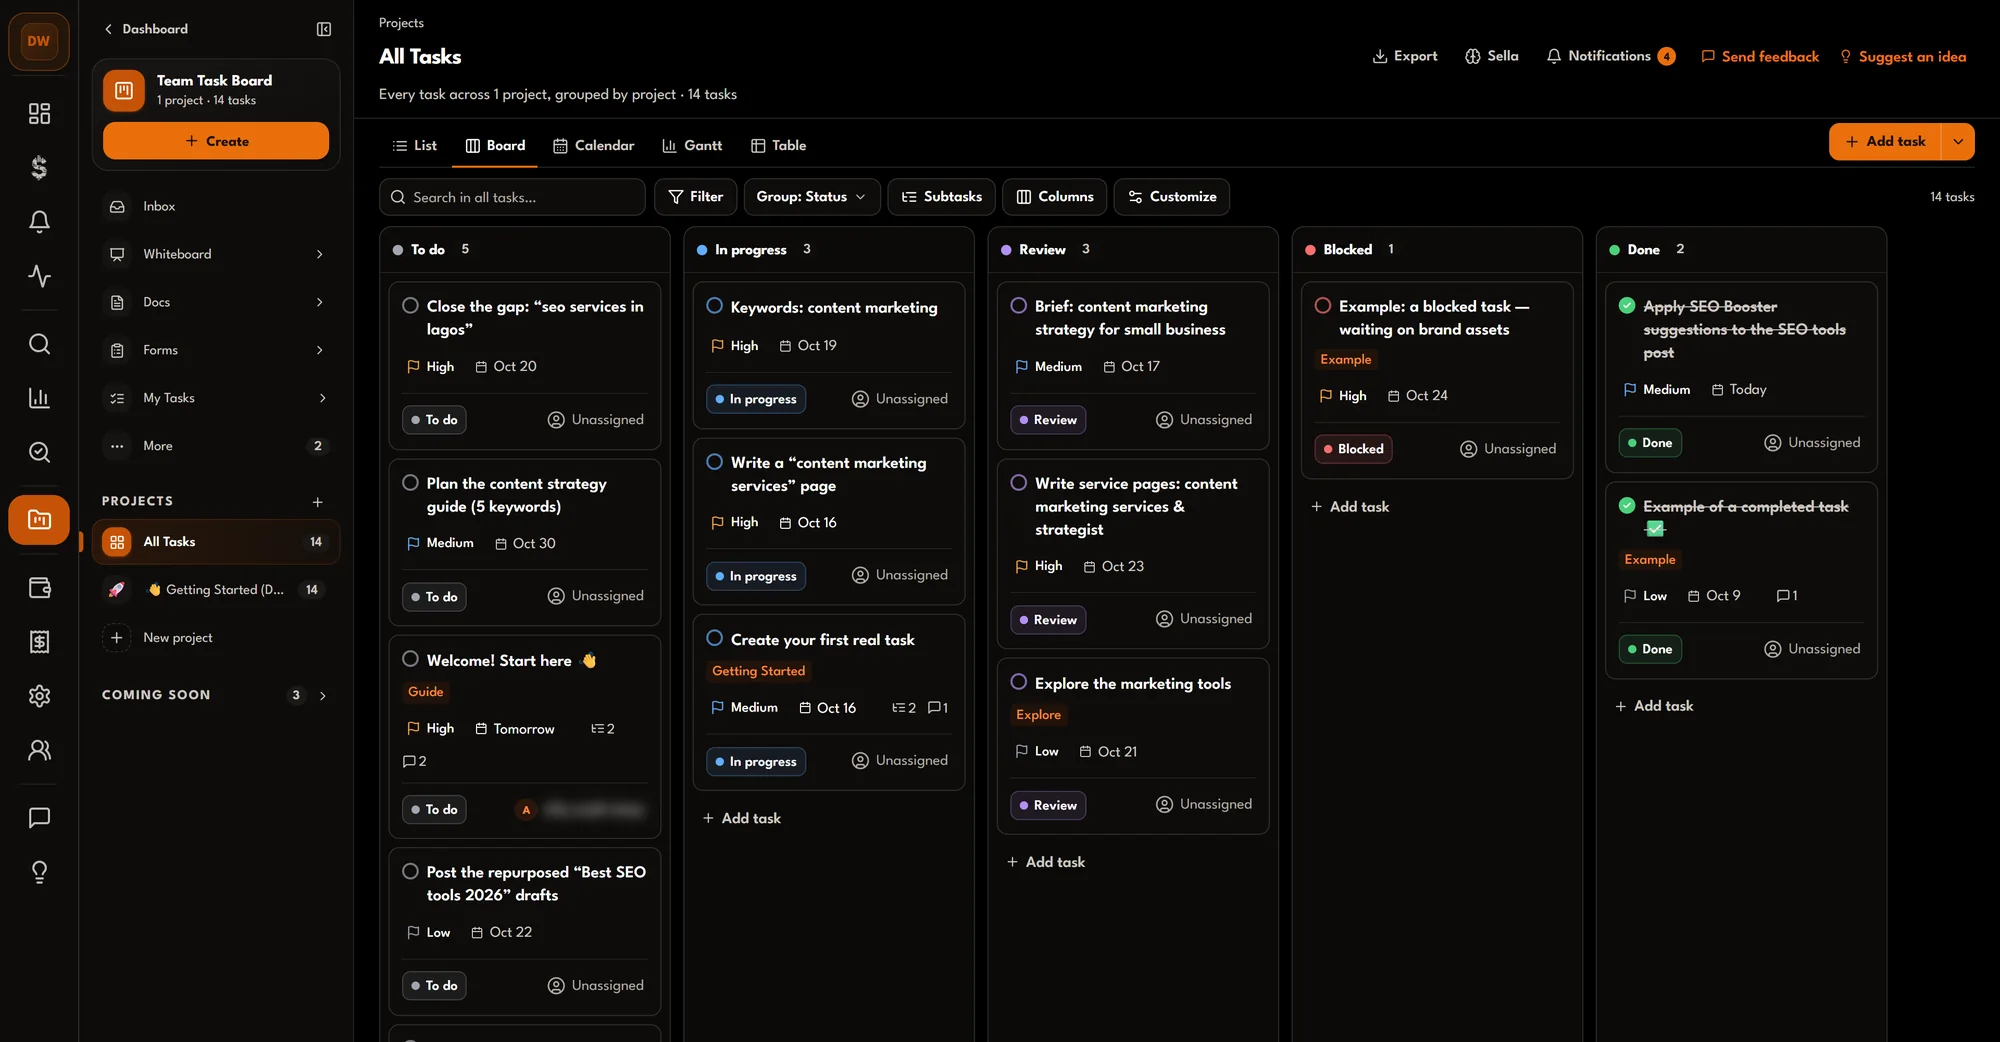Open the receipt icon in left rail

[x=39, y=641]
